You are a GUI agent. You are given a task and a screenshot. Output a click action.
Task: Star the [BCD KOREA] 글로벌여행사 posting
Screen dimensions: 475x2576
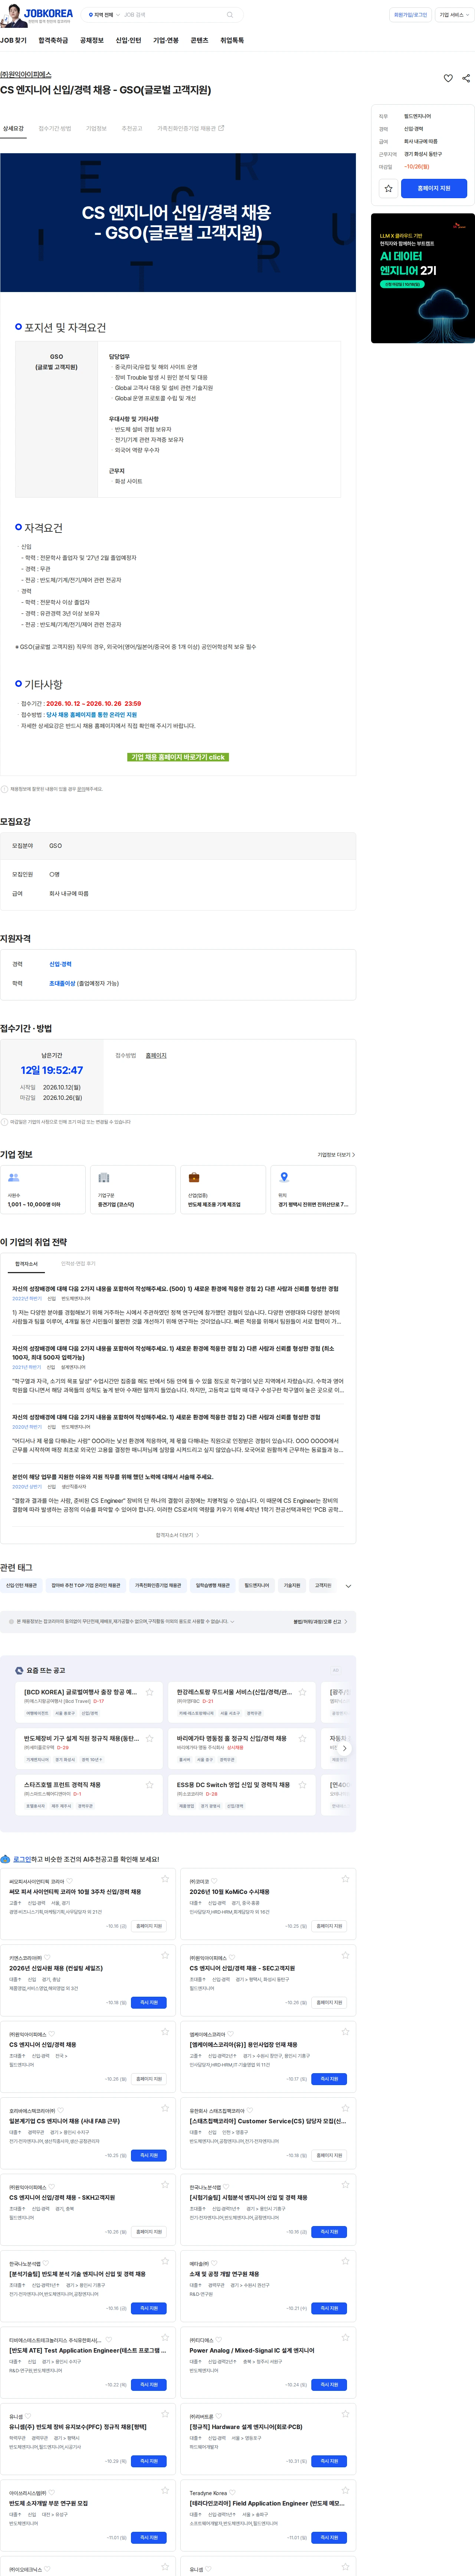pos(149,1692)
